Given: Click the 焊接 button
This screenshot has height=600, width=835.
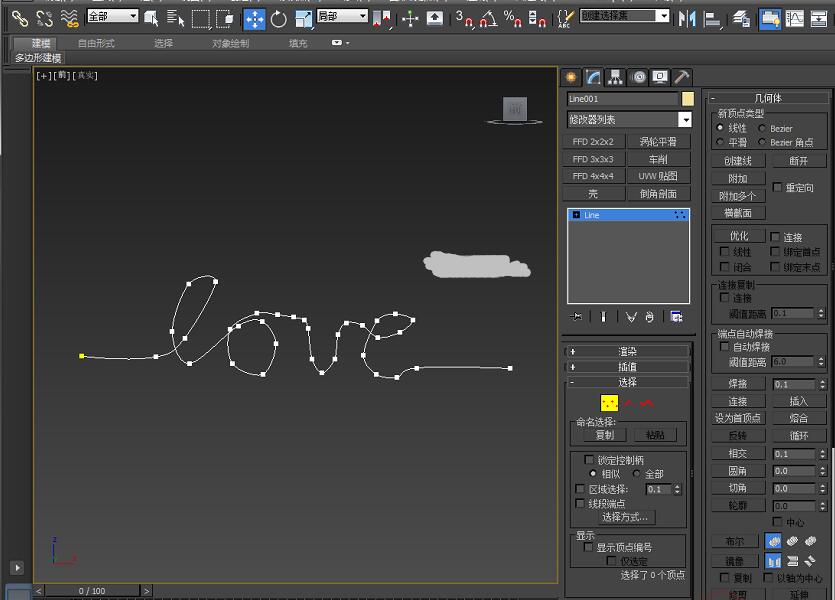Looking at the screenshot, I should click(737, 381).
